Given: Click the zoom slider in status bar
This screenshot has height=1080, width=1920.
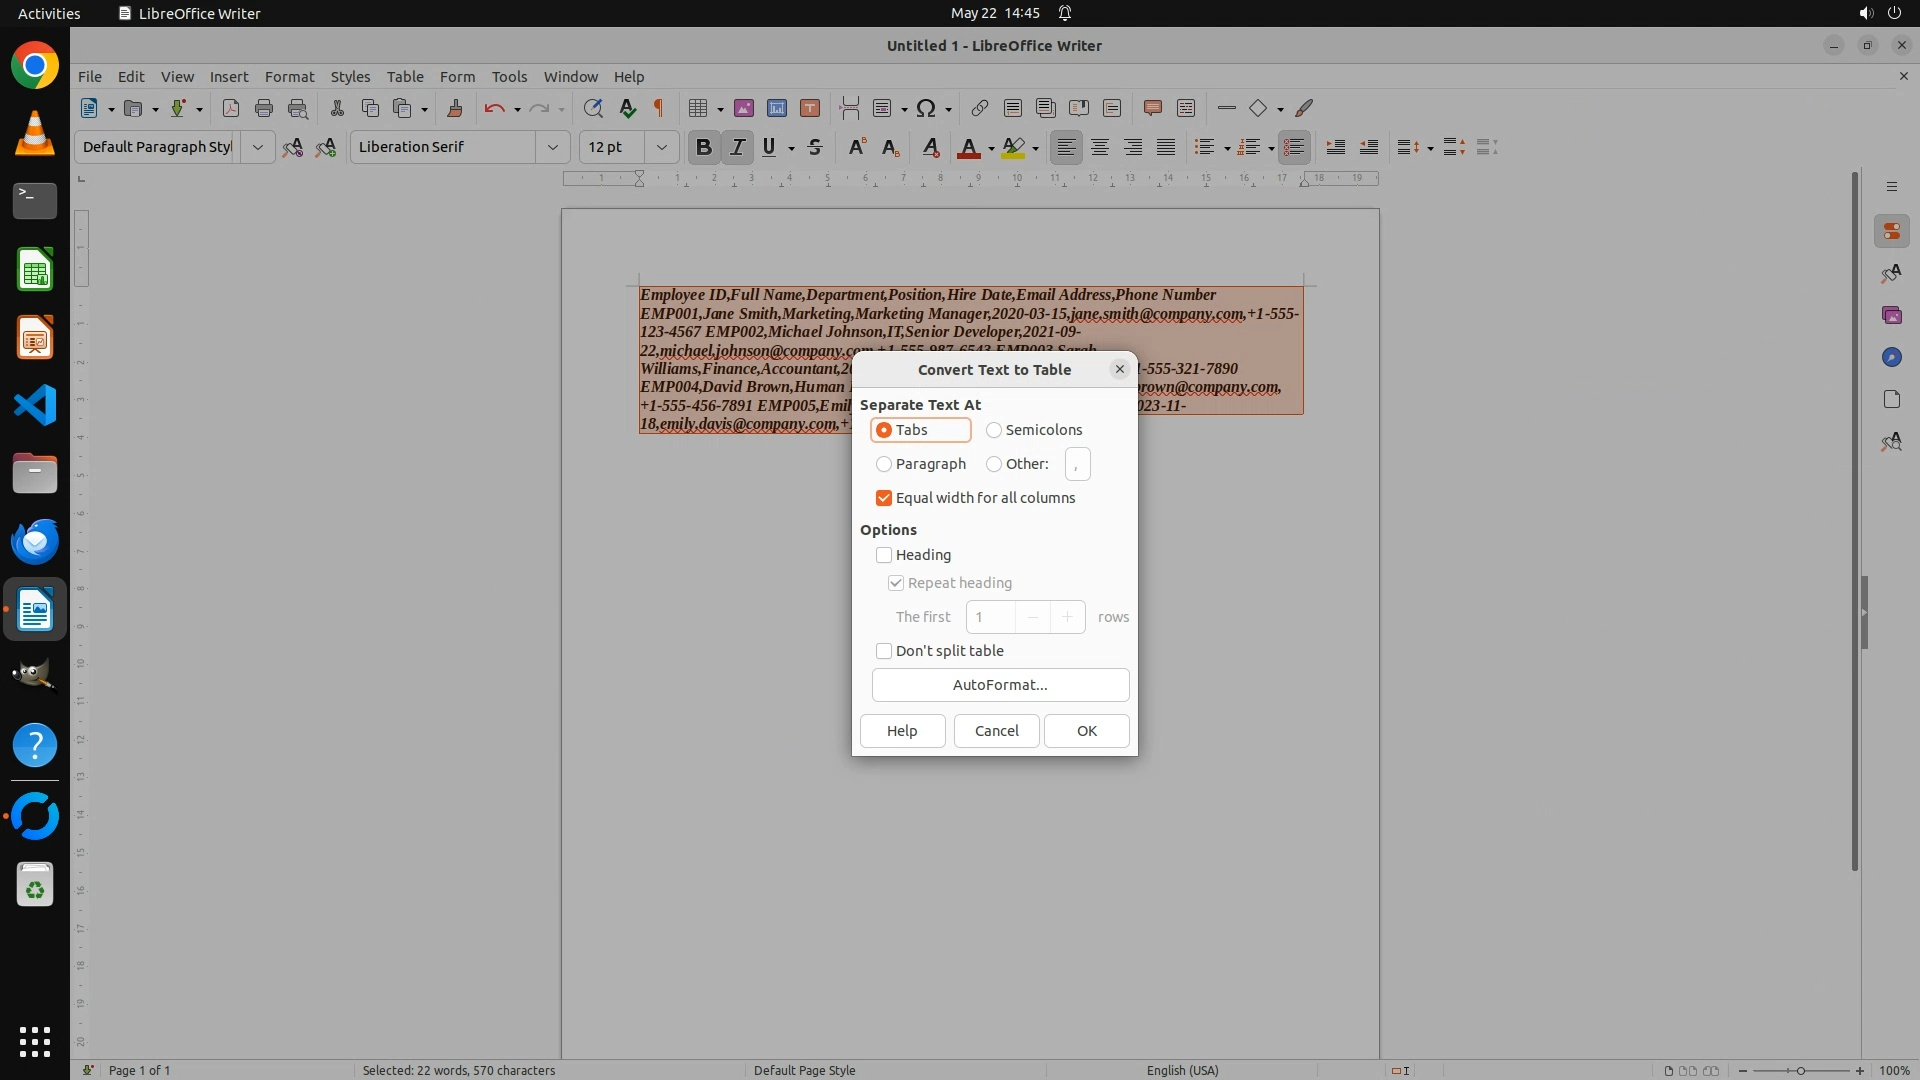Looking at the screenshot, I should click(x=1800, y=1070).
